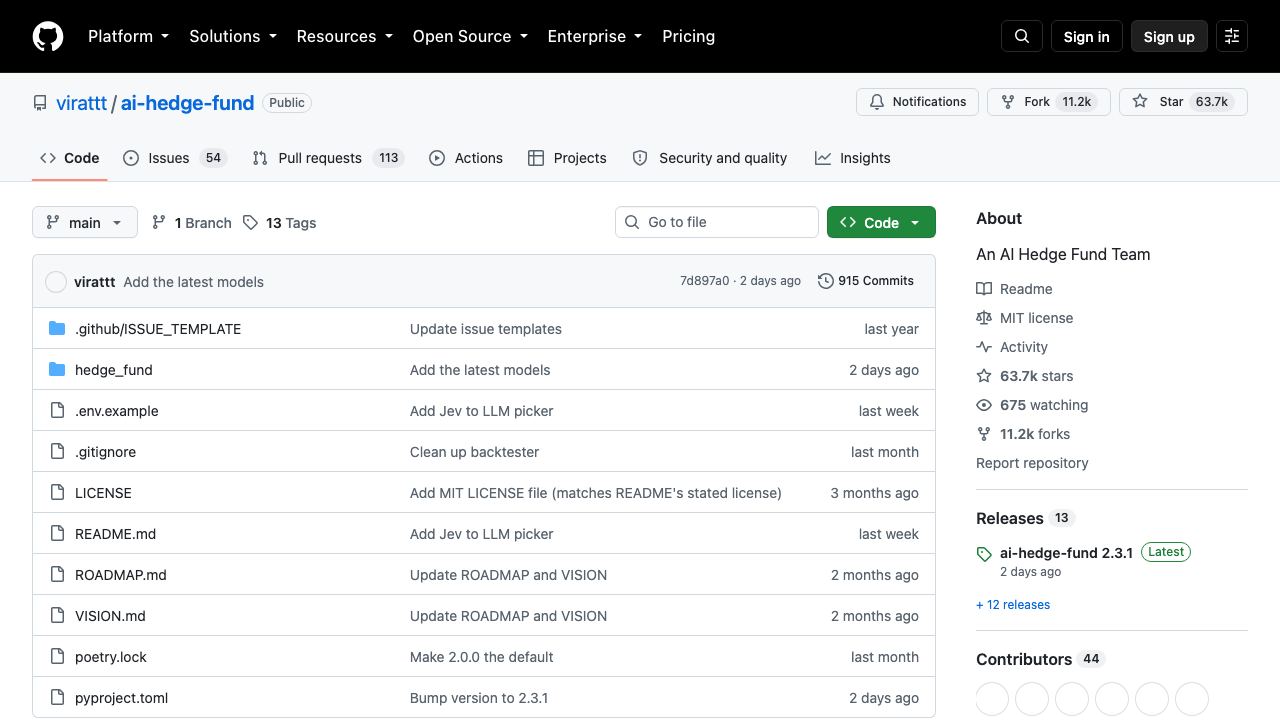Open the ai-hedge-fund repository name link
The width and height of the screenshot is (1280, 720).
(x=187, y=103)
